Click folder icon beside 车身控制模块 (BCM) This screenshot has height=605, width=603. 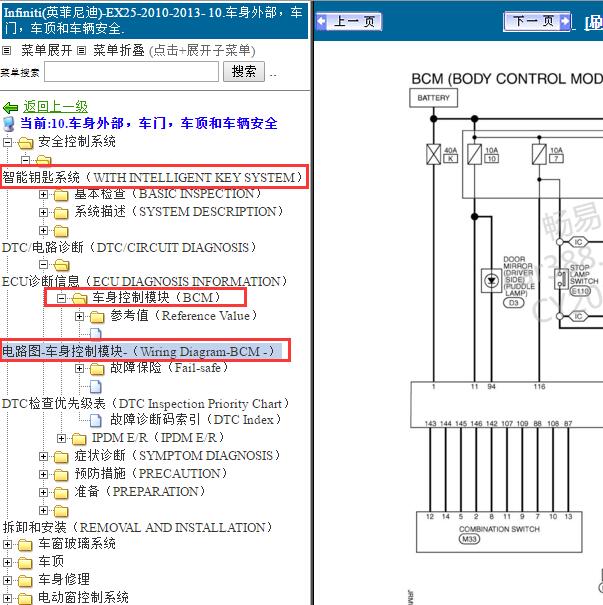coord(80,298)
